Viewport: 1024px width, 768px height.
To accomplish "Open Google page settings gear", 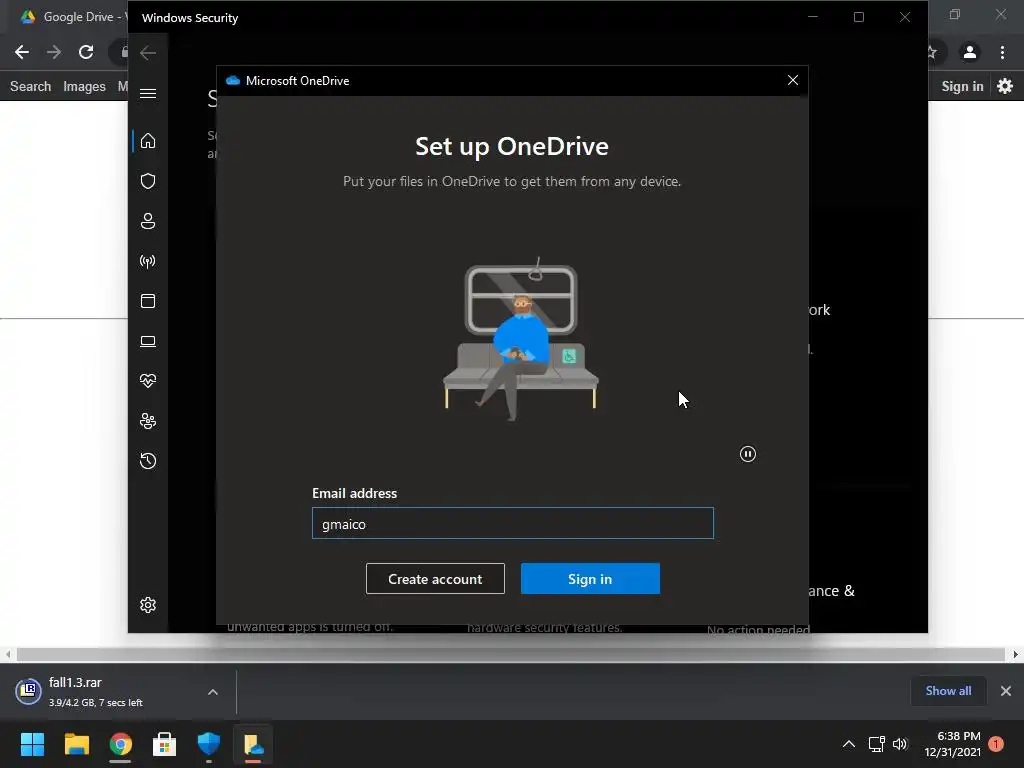I will (1005, 86).
